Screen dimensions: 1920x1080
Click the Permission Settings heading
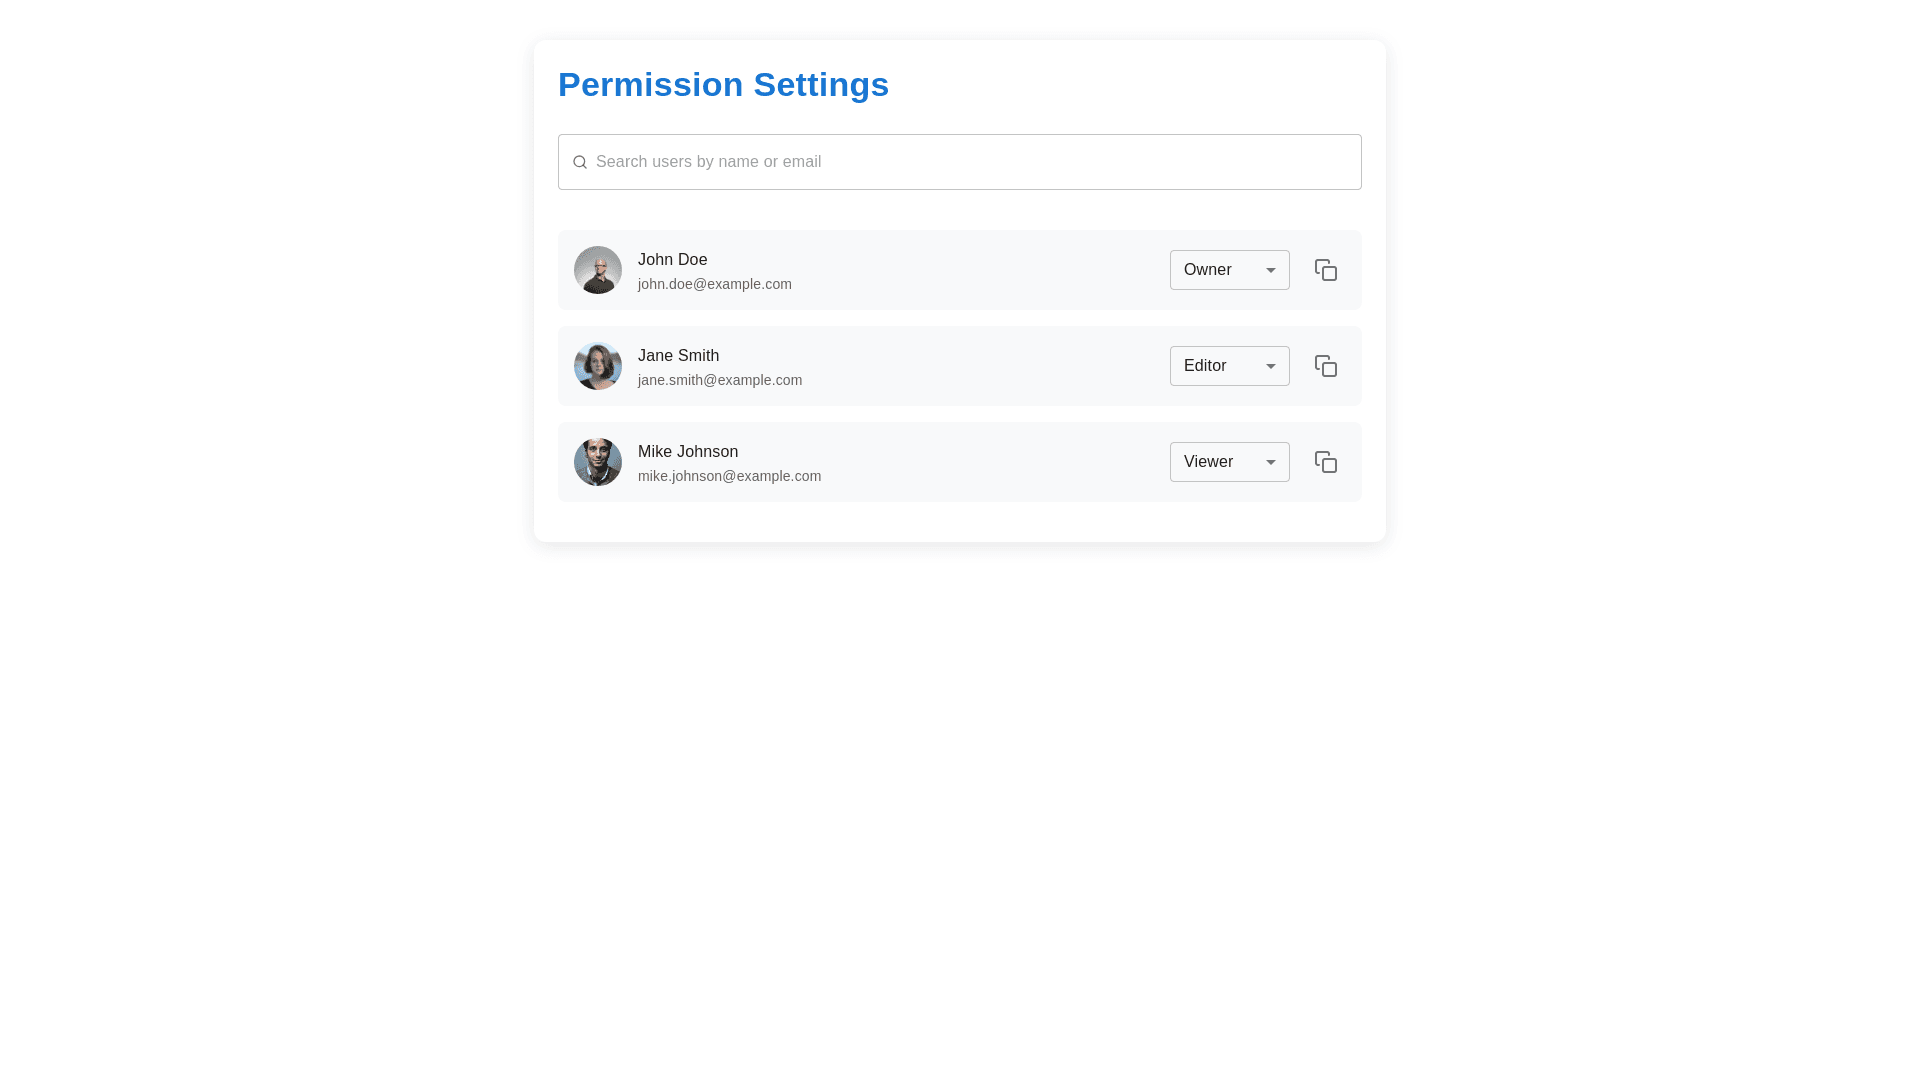click(723, 85)
